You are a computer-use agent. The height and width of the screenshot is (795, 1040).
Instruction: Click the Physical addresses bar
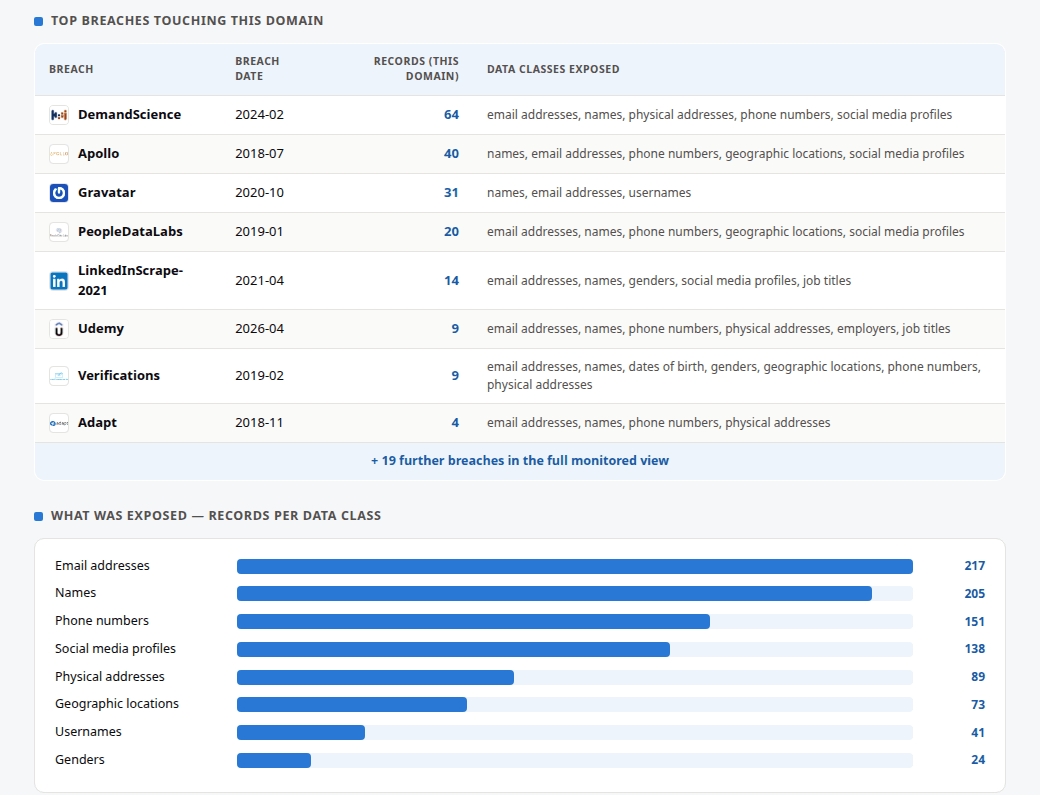point(574,677)
